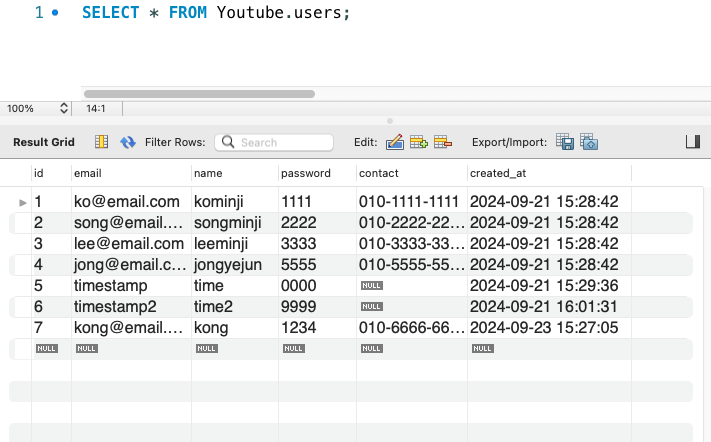This screenshot has width=711, height=442.
Task: Toggle the result grid column layout icon
Action: pos(102,142)
